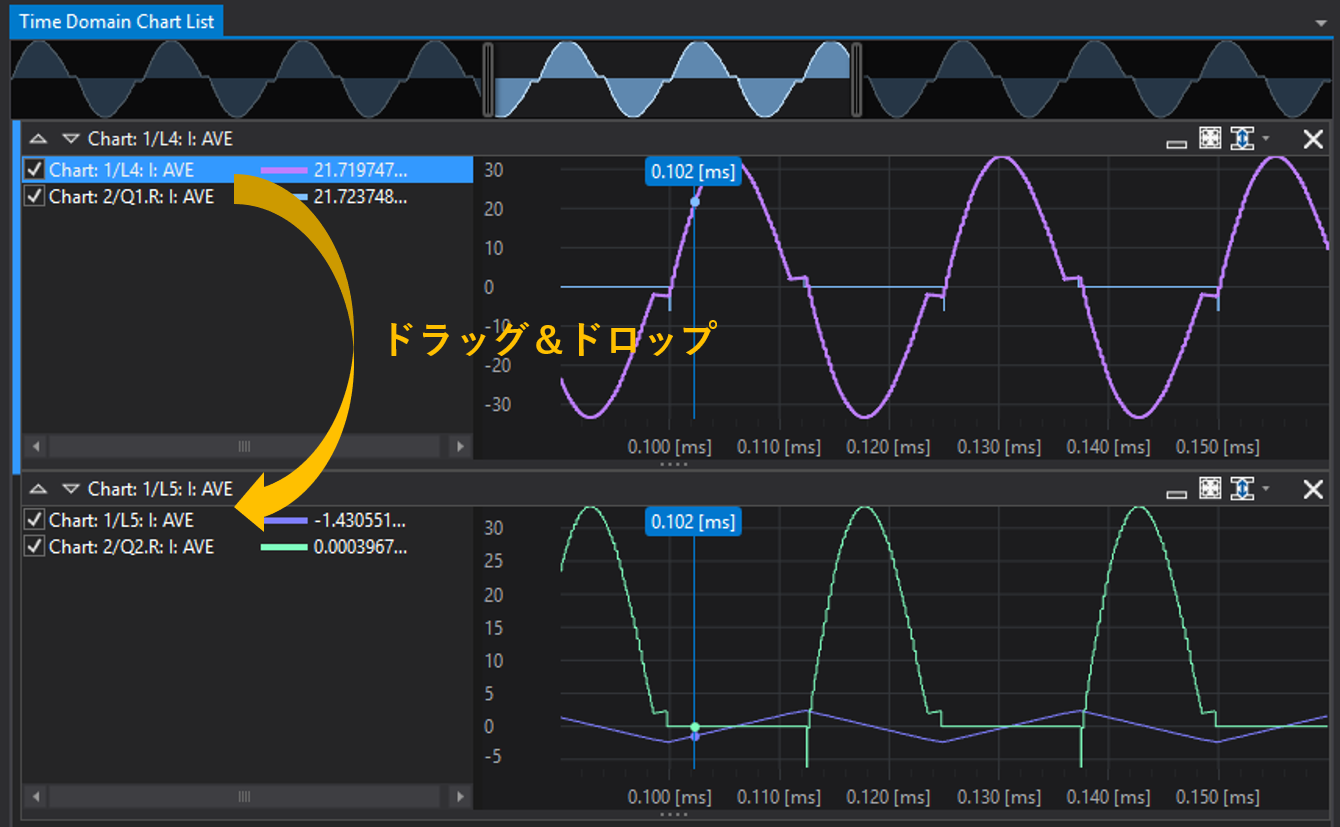Click the fit-to-window icon on the L4 chart
This screenshot has width=1340, height=827.
tap(1210, 139)
